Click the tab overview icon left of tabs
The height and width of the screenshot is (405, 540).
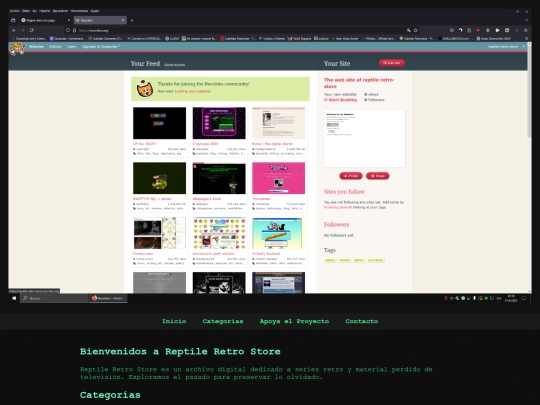pyautogui.click(x=13, y=20)
